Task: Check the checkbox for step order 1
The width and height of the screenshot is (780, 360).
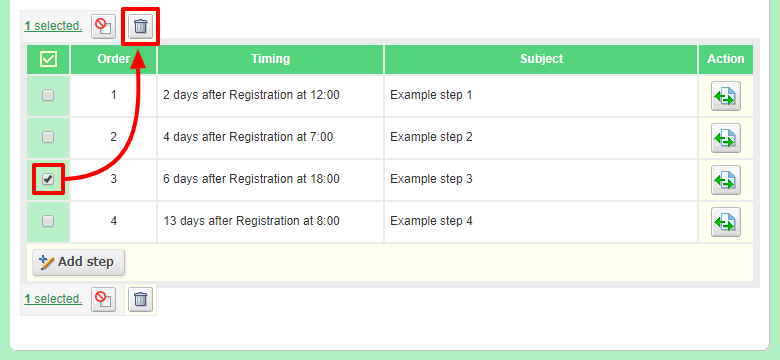Action: 48,95
